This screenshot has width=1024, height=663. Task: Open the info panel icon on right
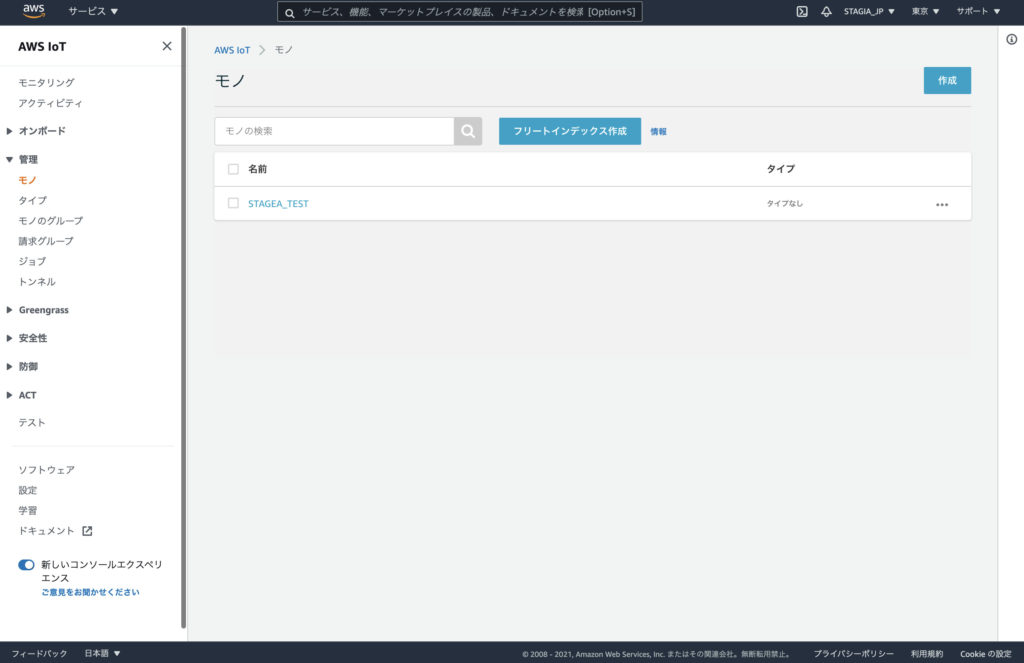1011,39
